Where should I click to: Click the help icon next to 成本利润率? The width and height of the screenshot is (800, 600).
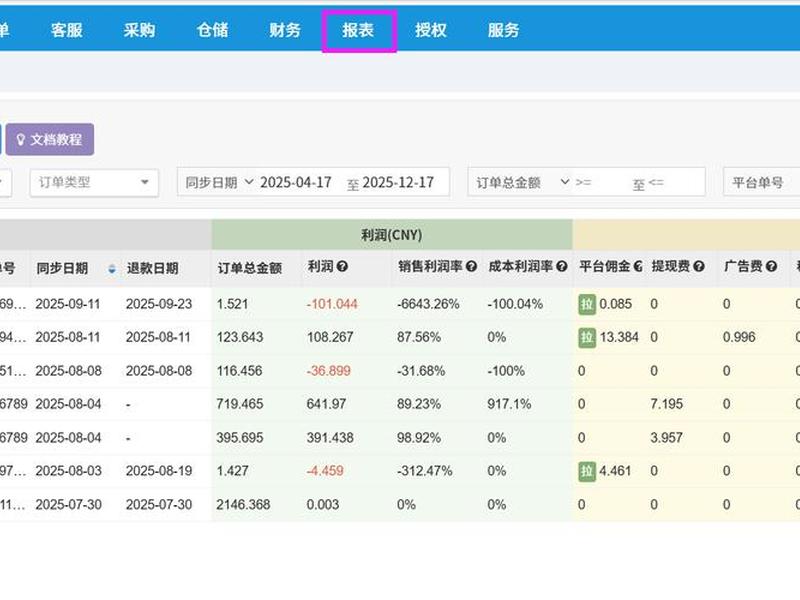click(562, 266)
